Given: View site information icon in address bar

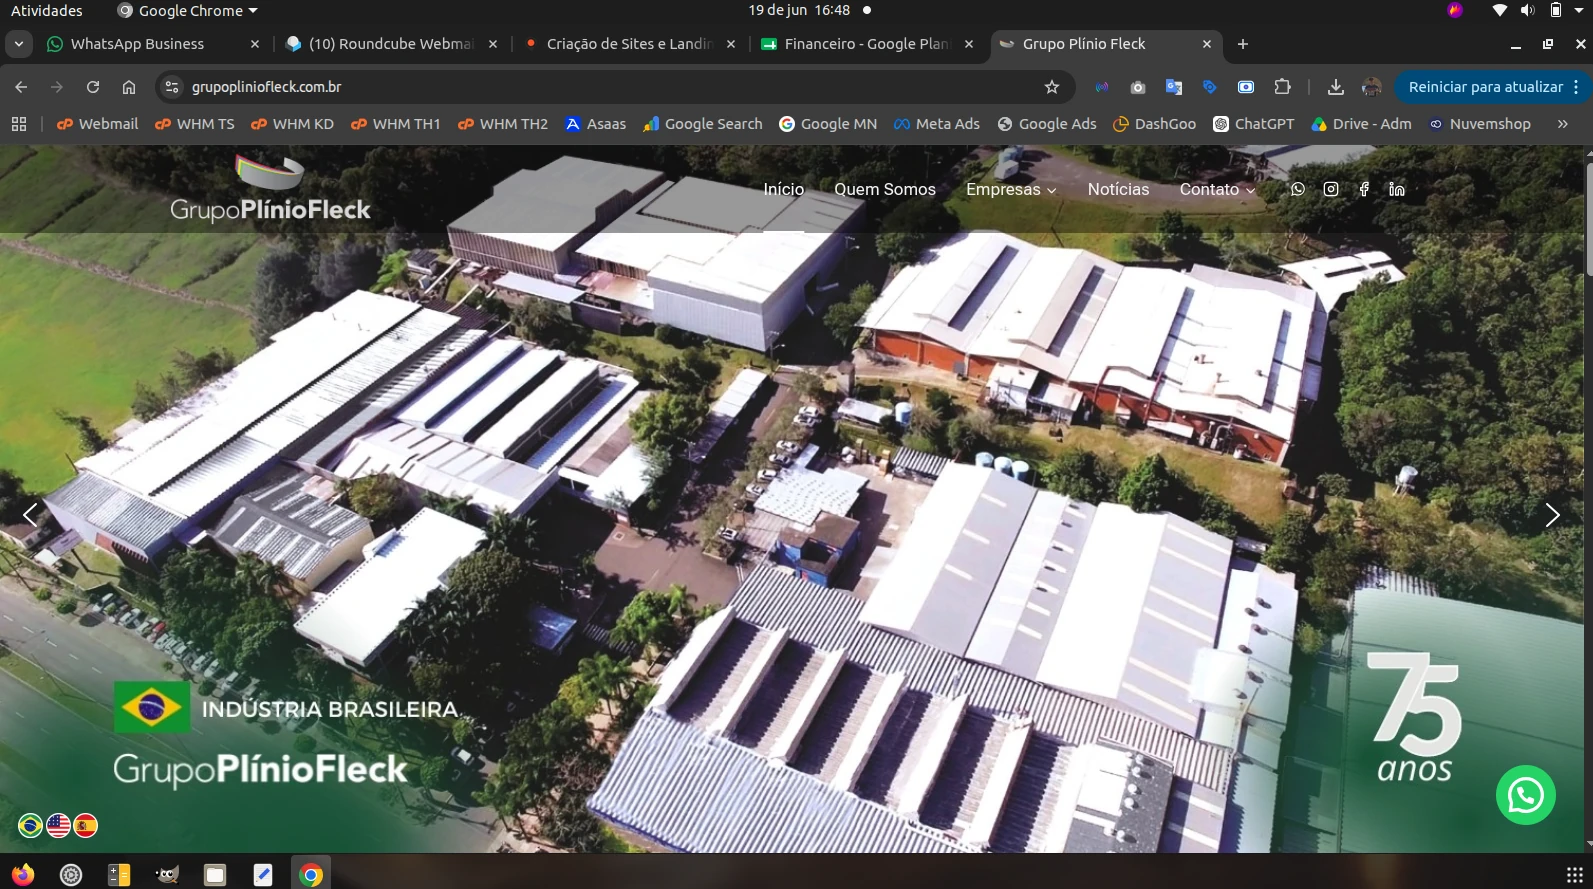Looking at the screenshot, I should (x=172, y=87).
